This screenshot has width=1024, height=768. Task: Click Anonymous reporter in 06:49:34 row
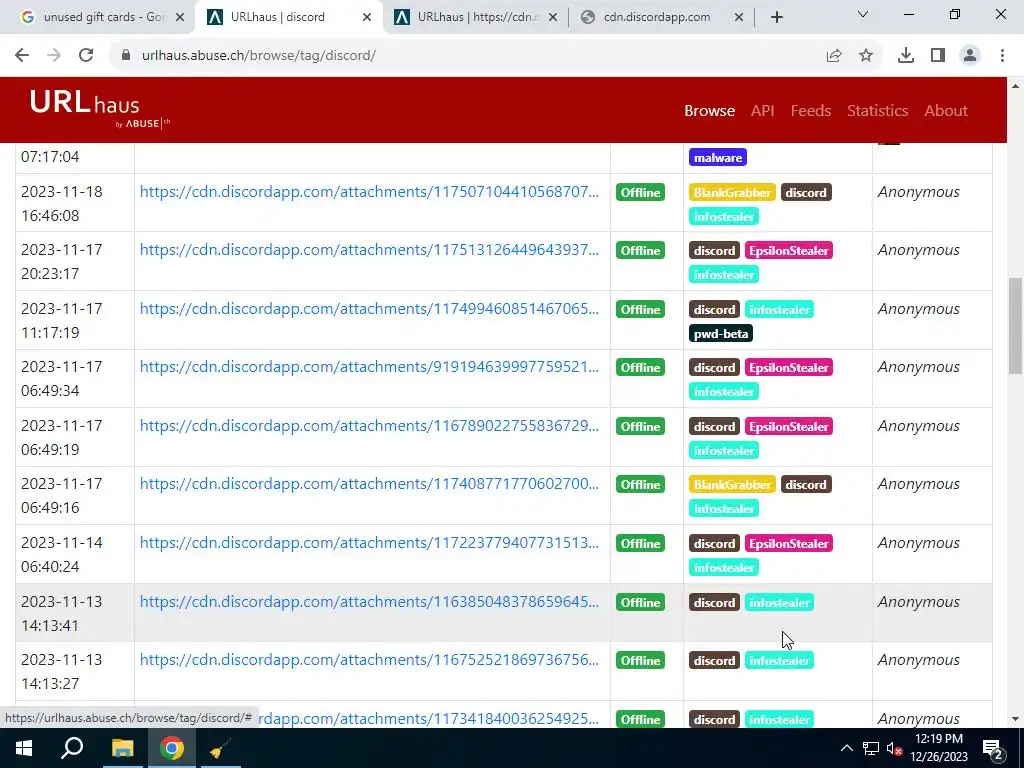pos(918,367)
